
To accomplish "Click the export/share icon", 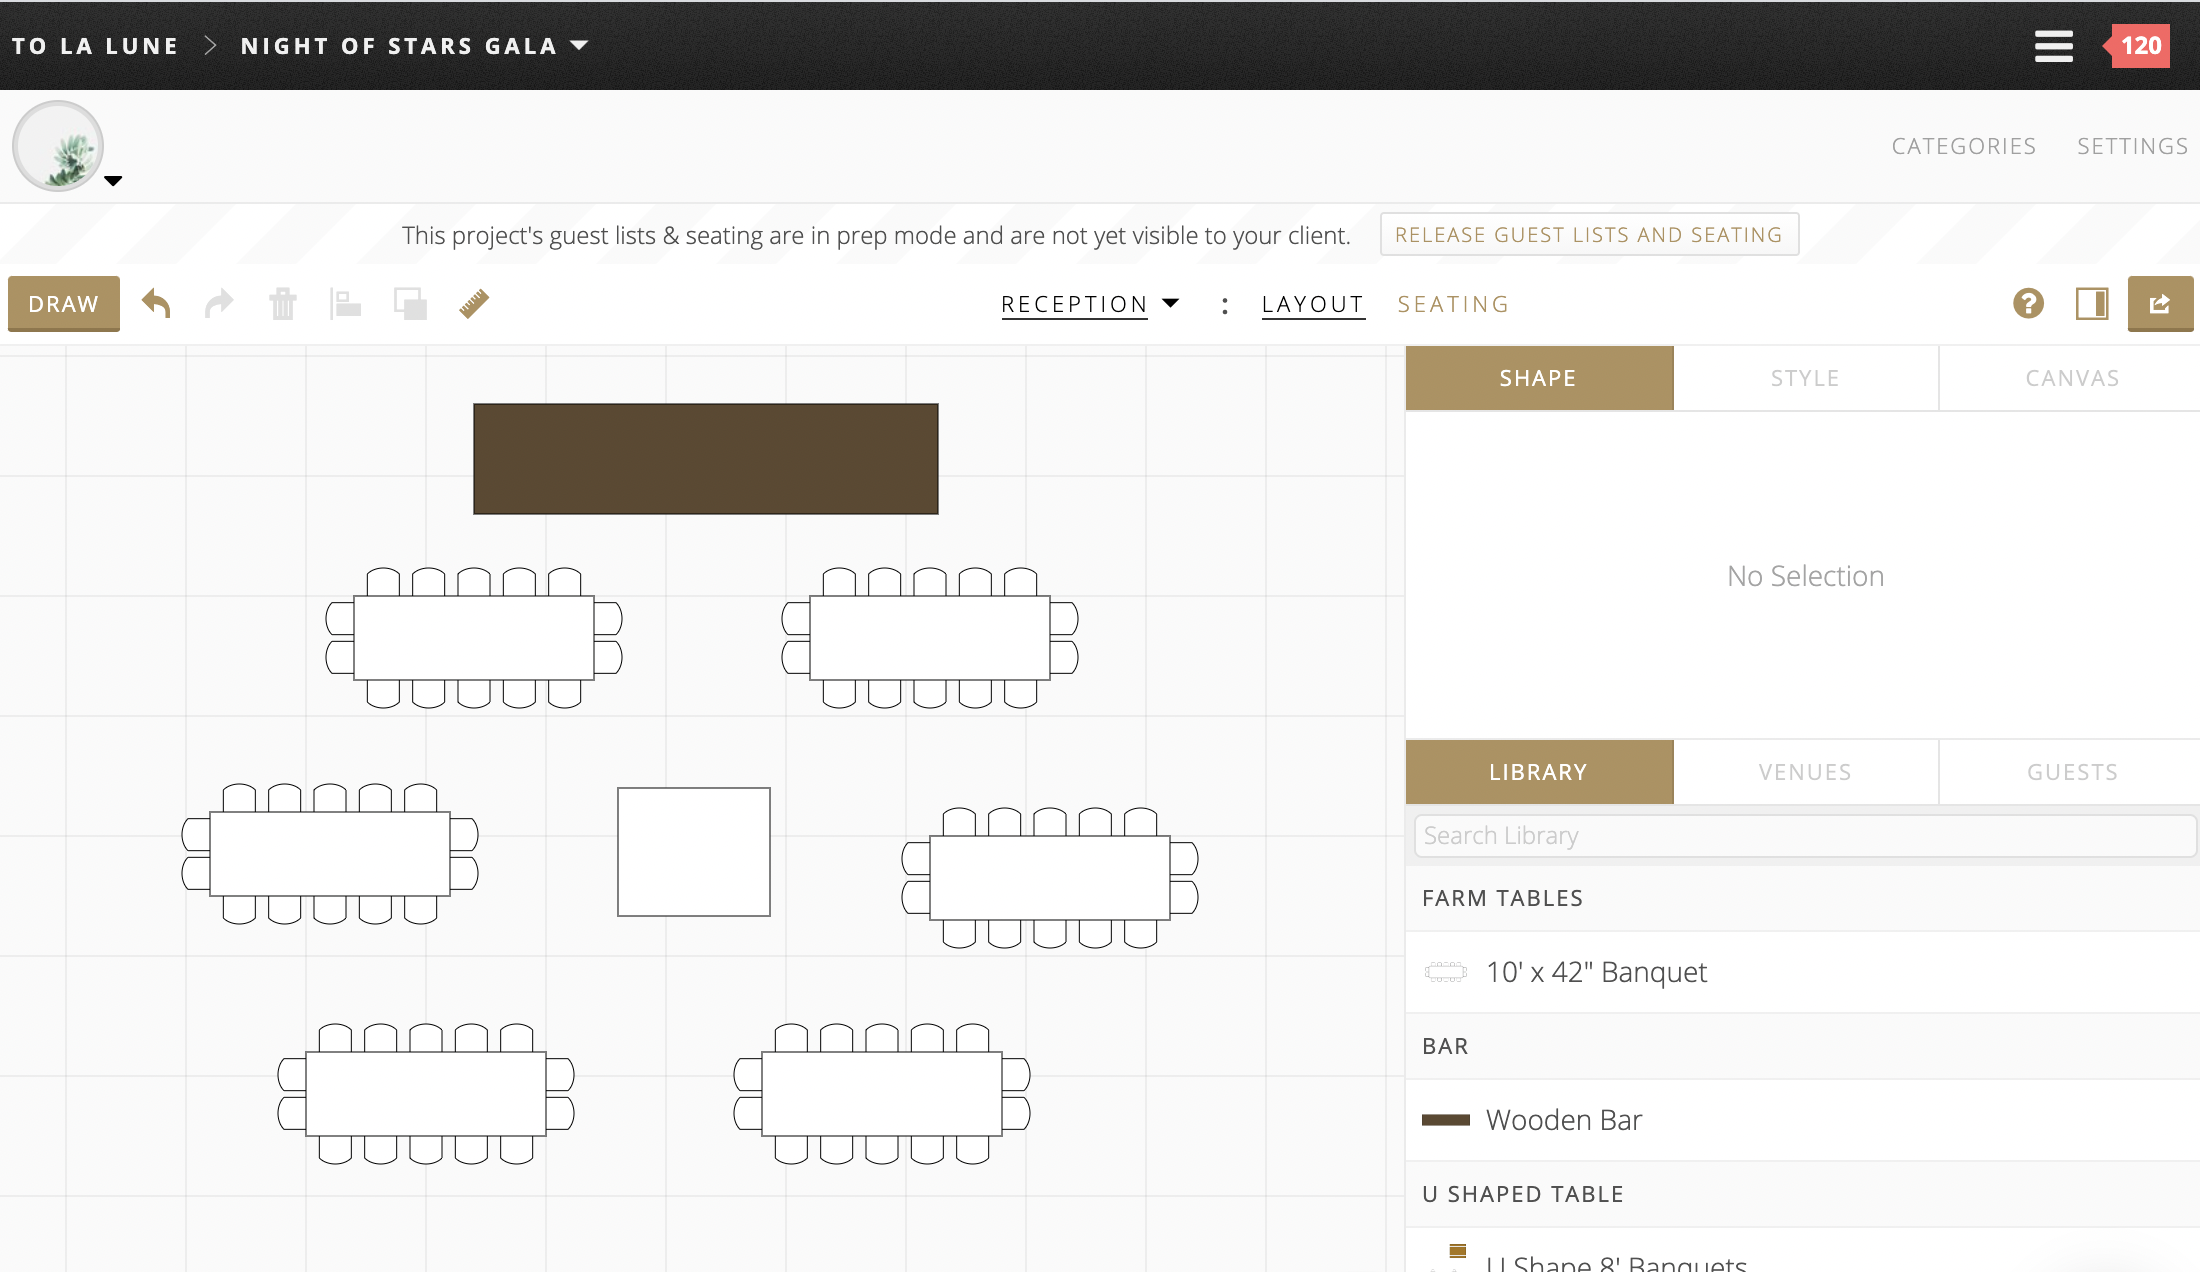I will [2161, 303].
